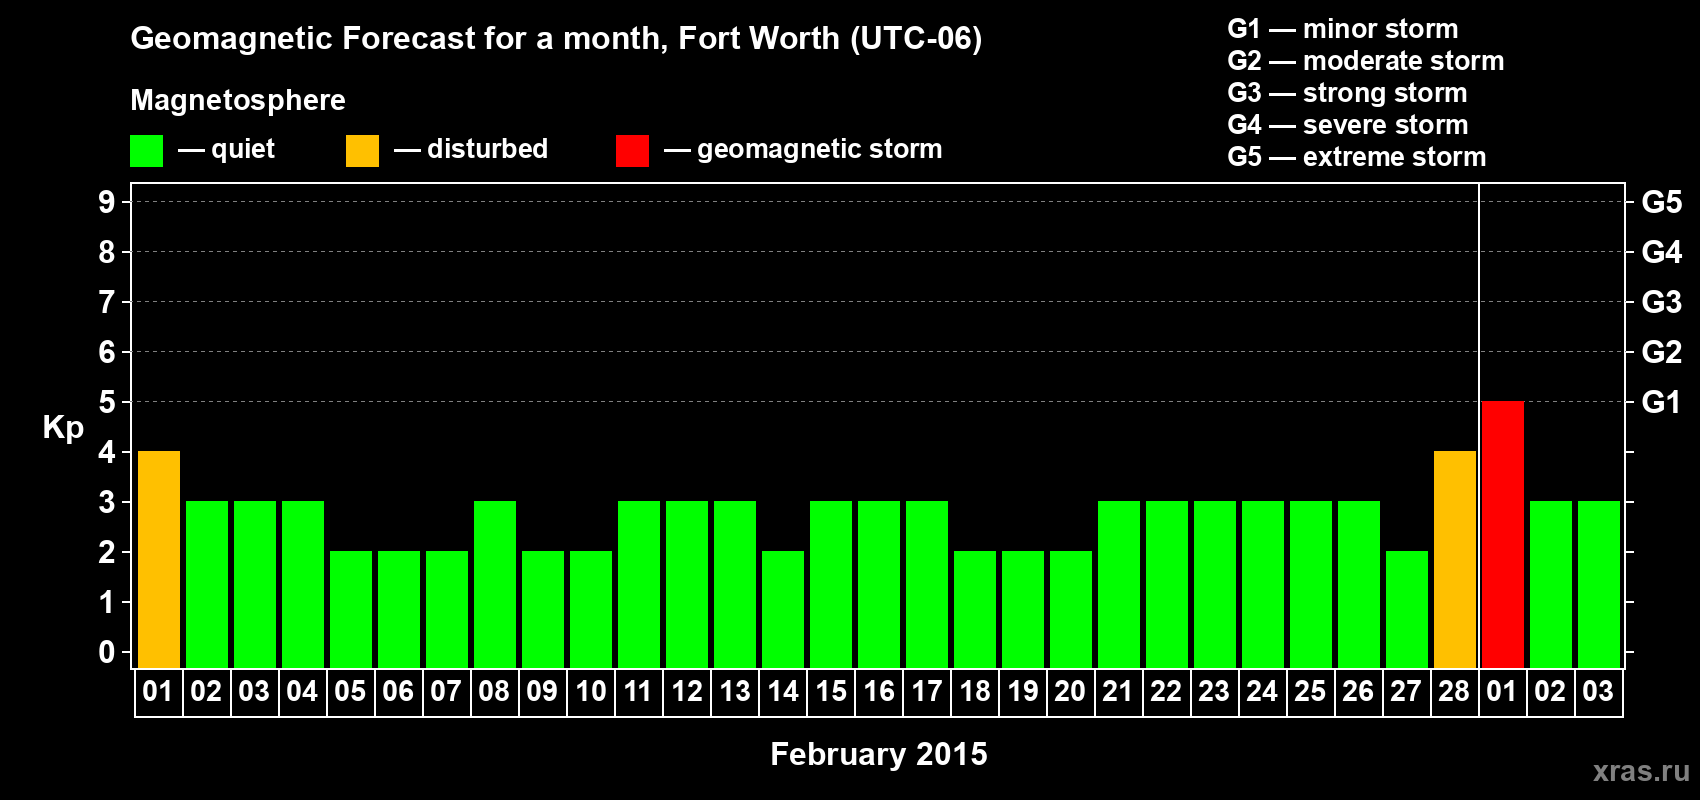Viewport: 1700px width, 800px height.
Task: Click the green bar above date 27
Action: (1406, 609)
